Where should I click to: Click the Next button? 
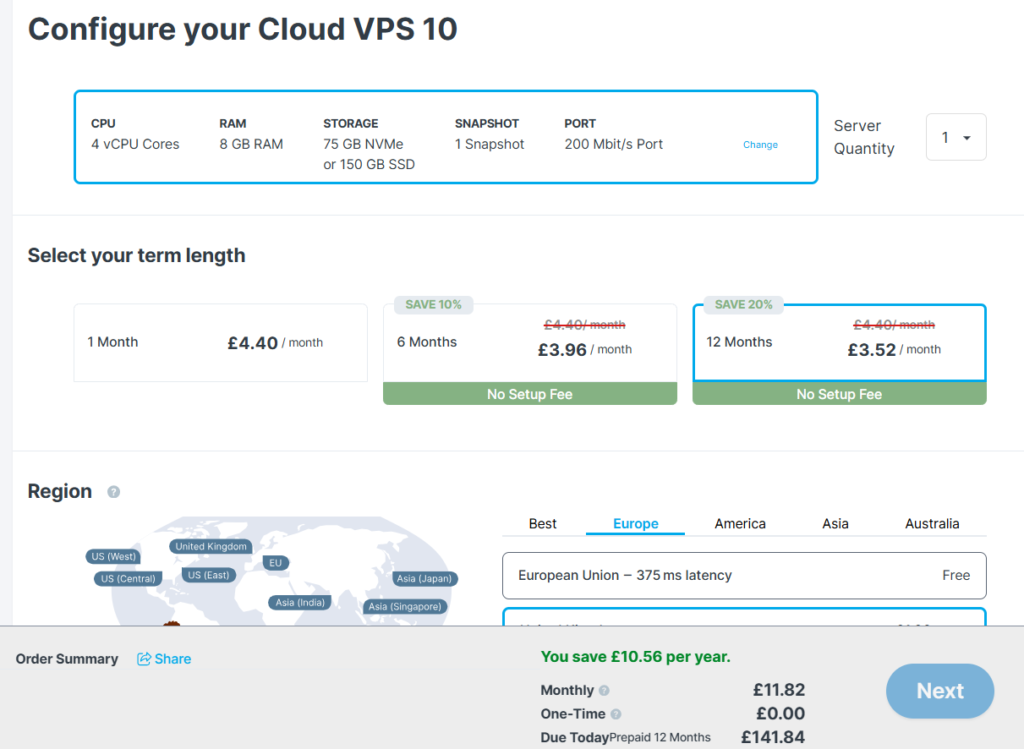(939, 691)
